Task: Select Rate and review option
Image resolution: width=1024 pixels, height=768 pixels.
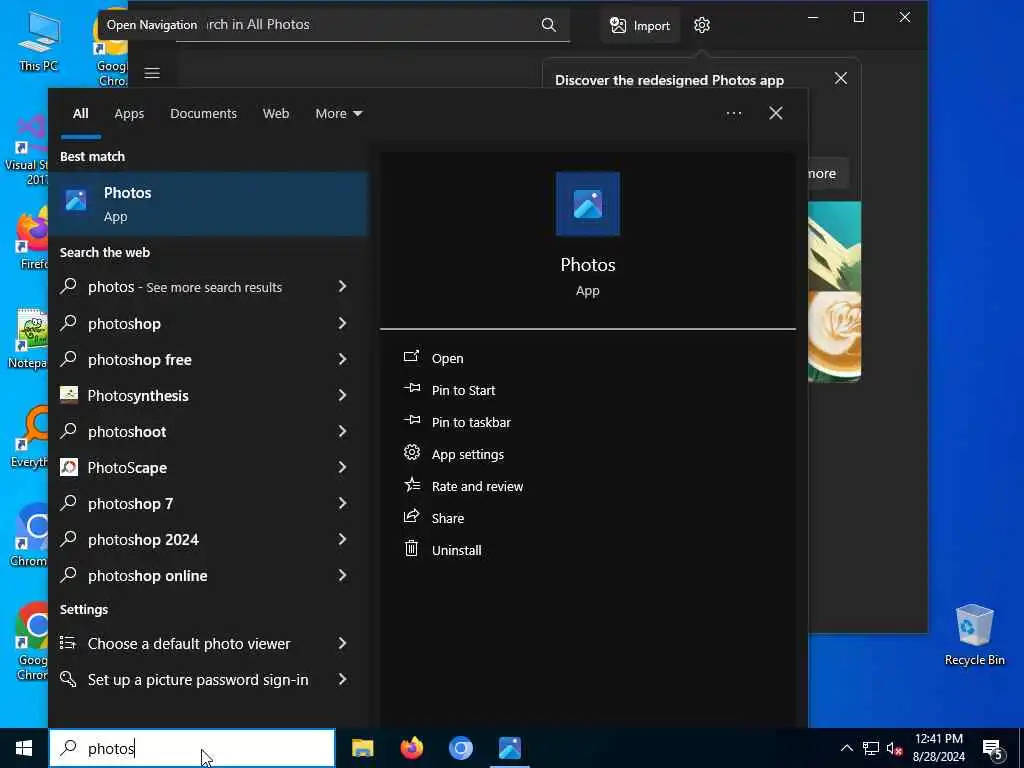Action: 477,487
